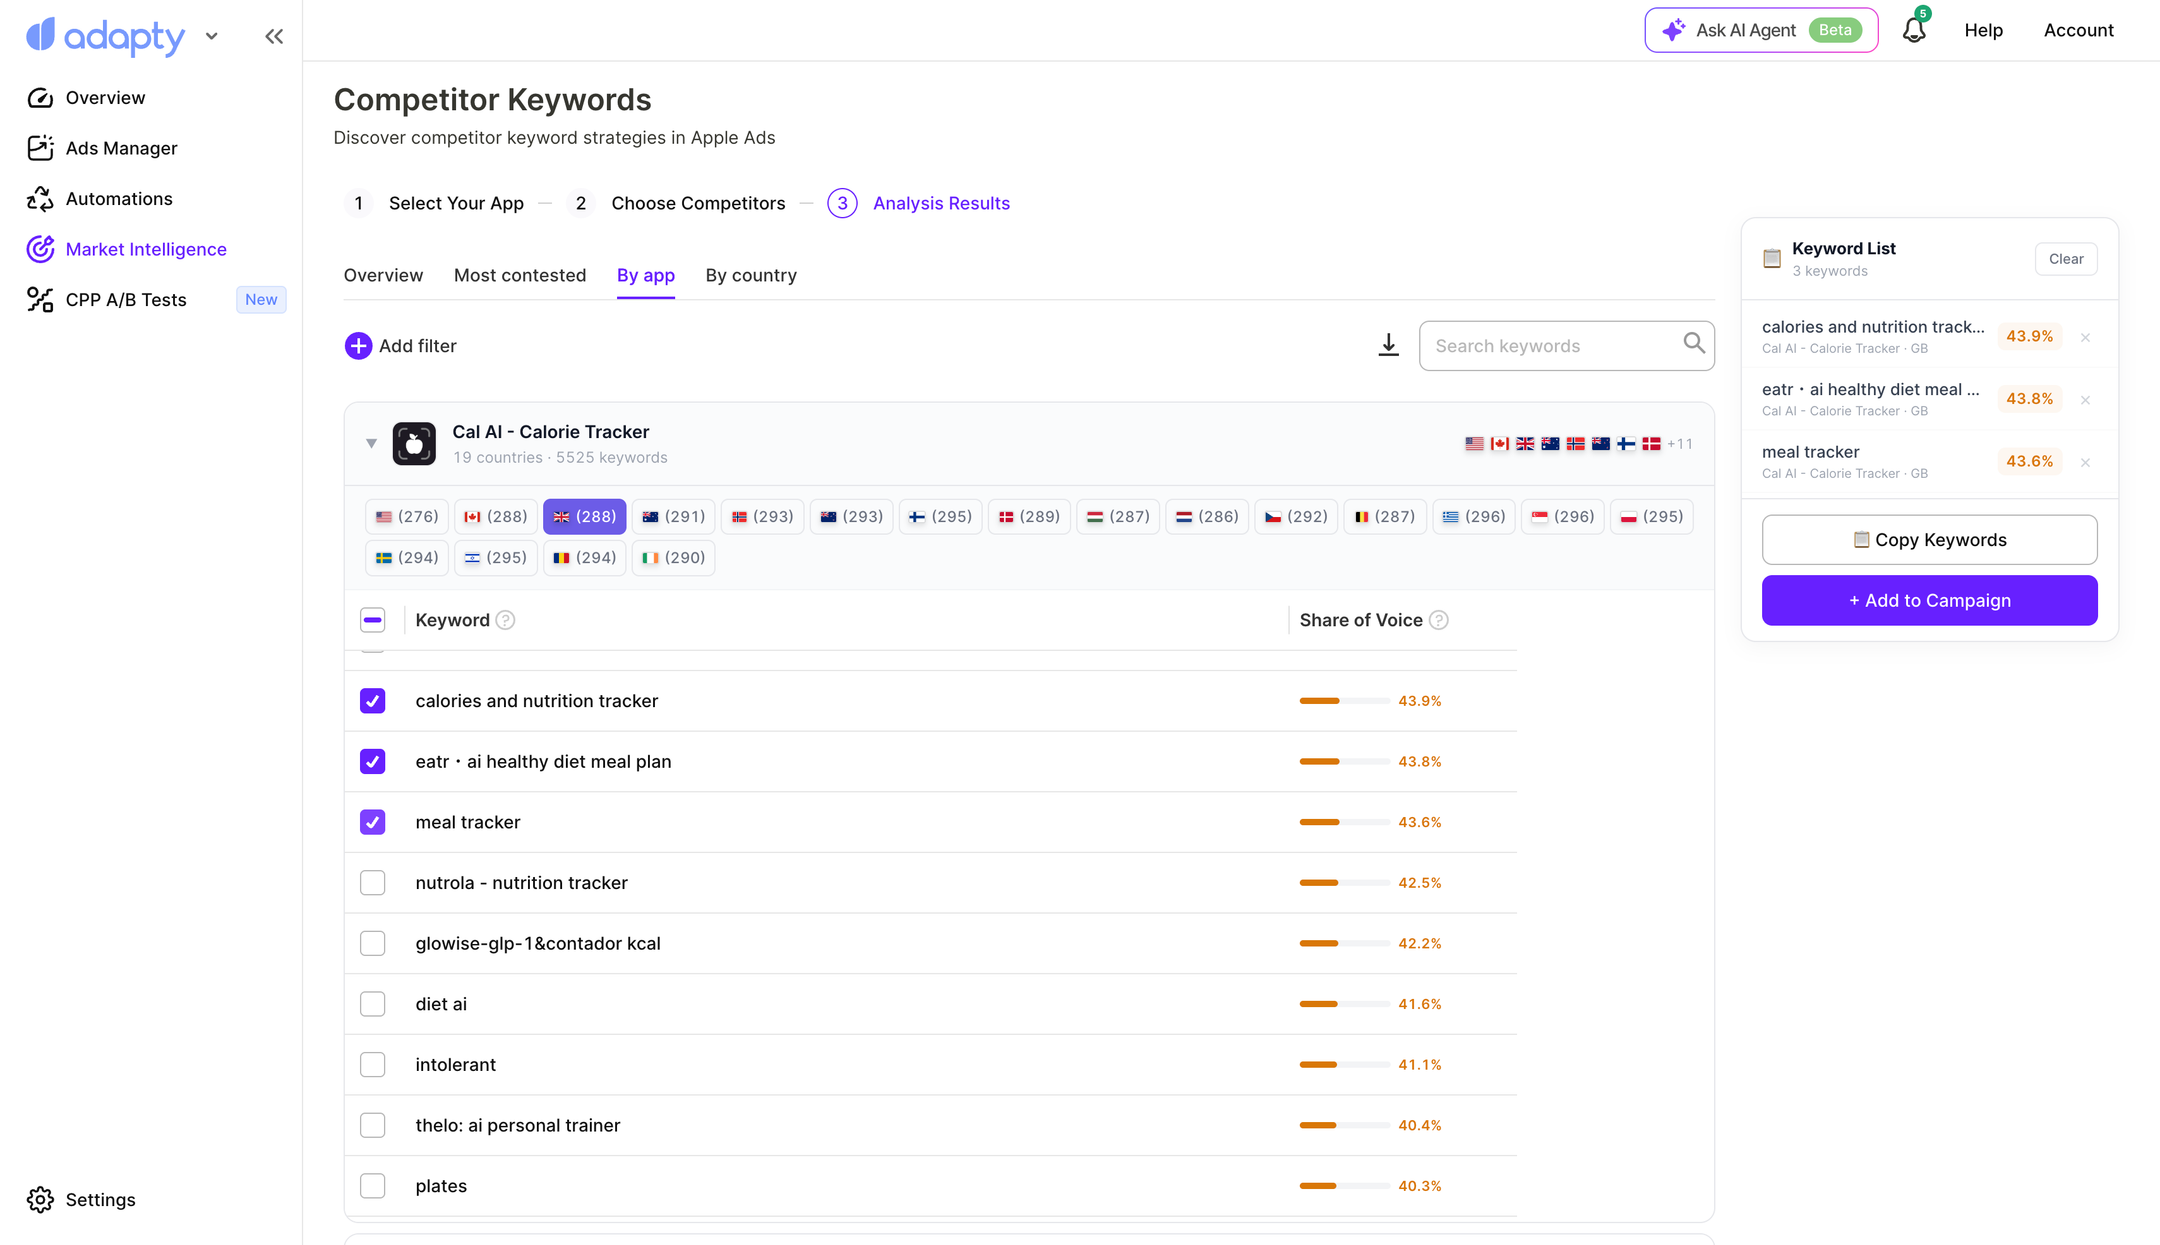Open the Ads Manager sidebar icon
The width and height of the screenshot is (2160, 1245).
click(40, 148)
